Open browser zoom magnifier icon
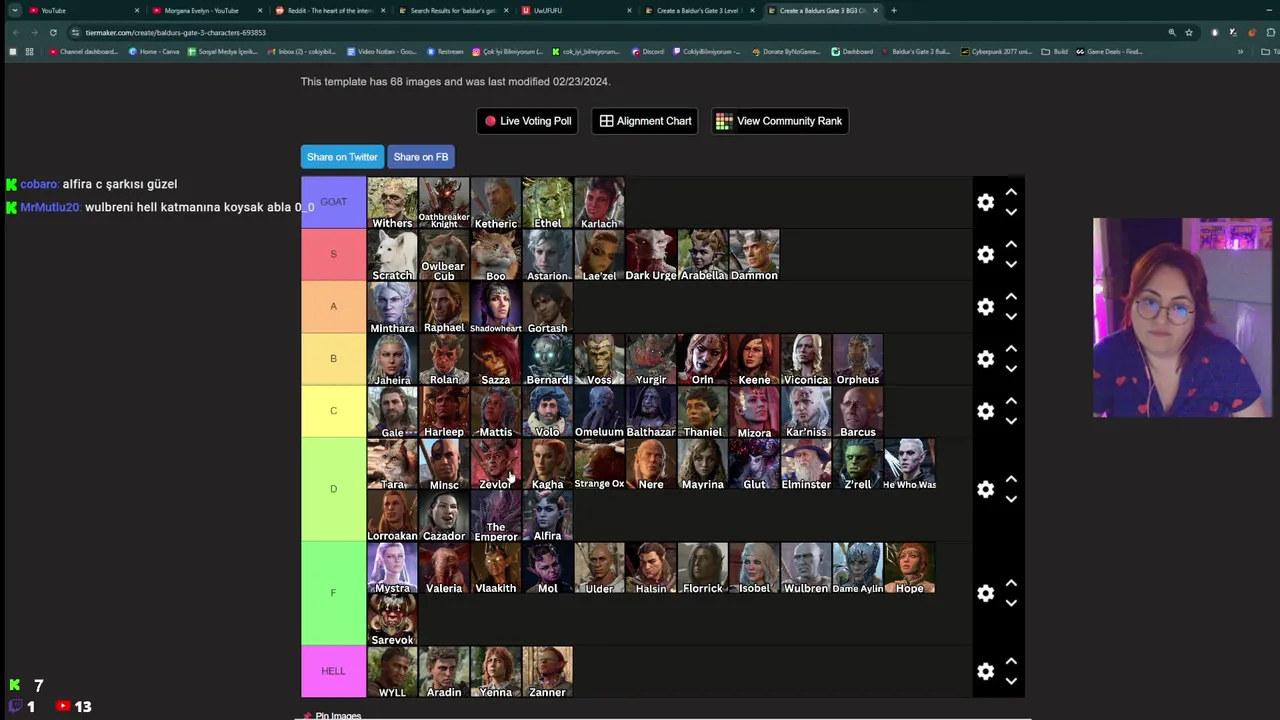Screen dimensions: 1280x720 click(1172, 32)
